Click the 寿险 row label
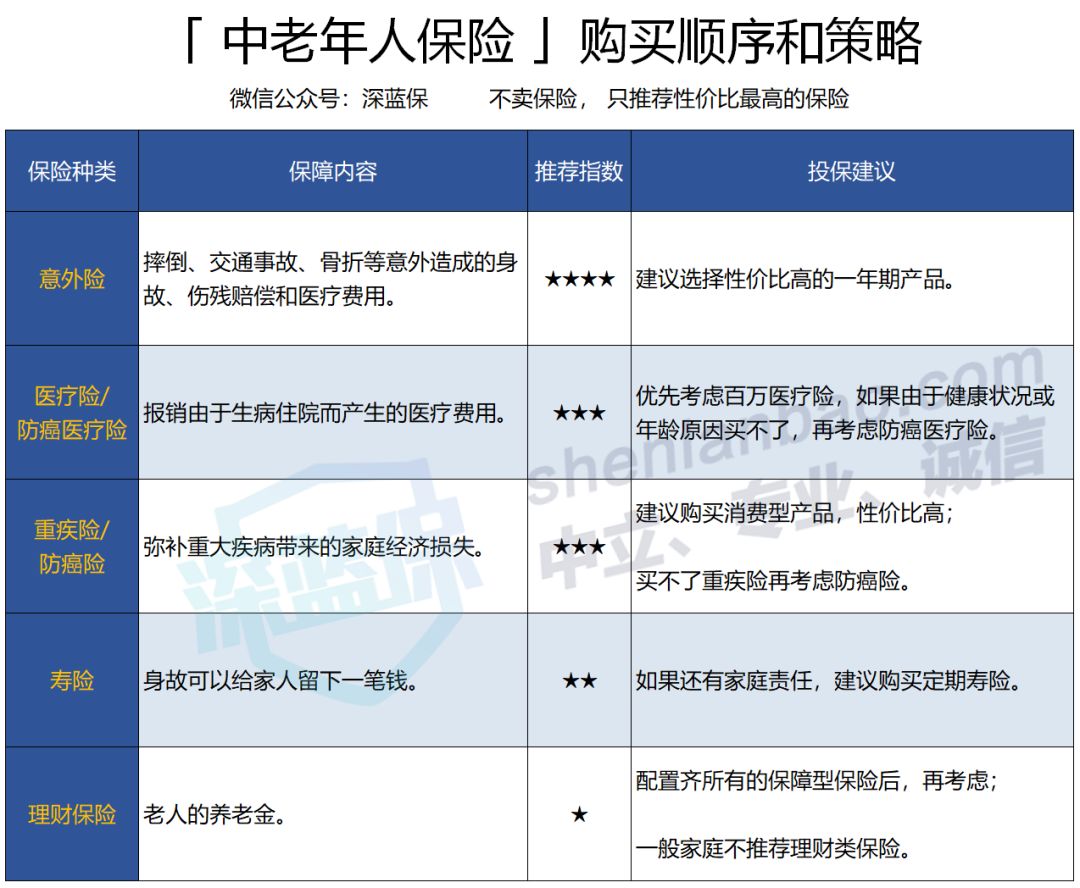Screen dimensions: 1080x888 point(72,680)
